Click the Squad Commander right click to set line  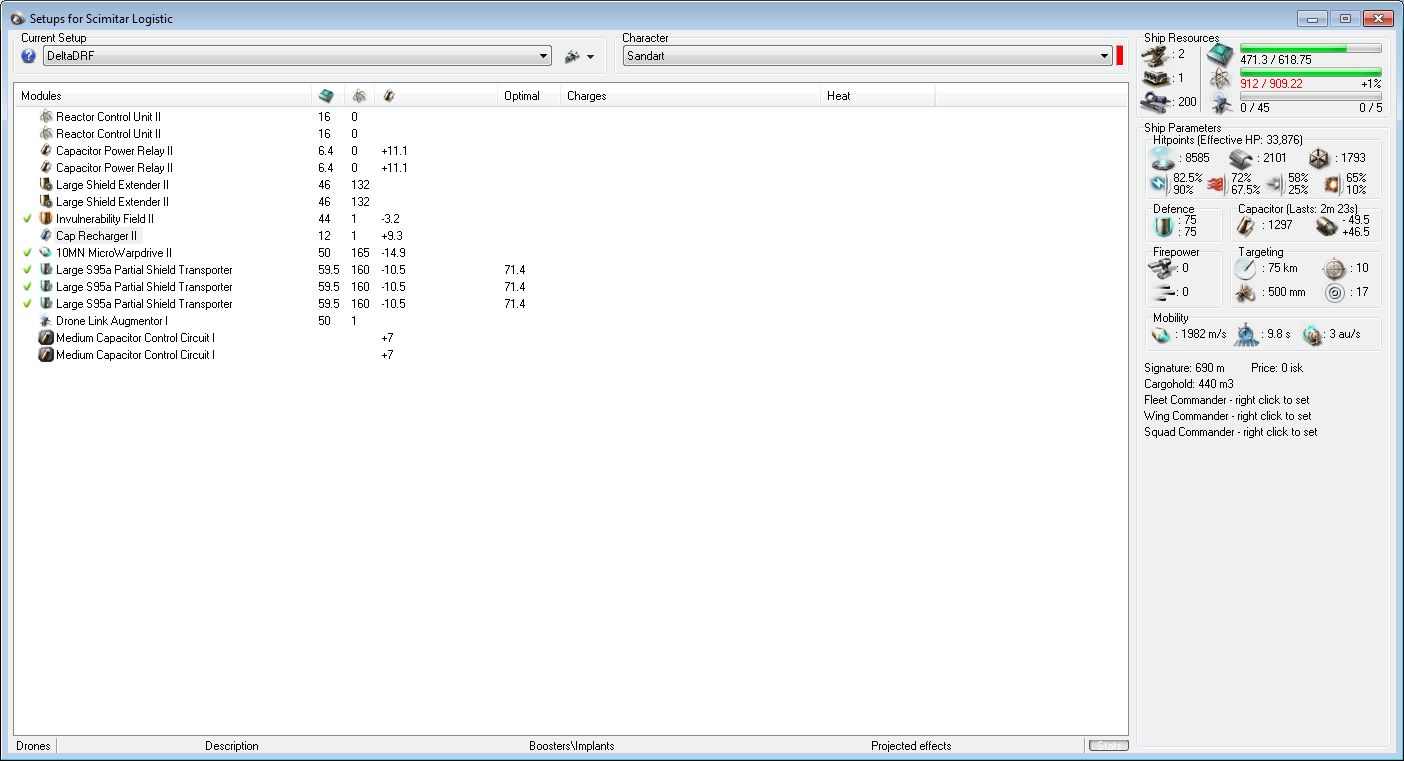point(1231,432)
